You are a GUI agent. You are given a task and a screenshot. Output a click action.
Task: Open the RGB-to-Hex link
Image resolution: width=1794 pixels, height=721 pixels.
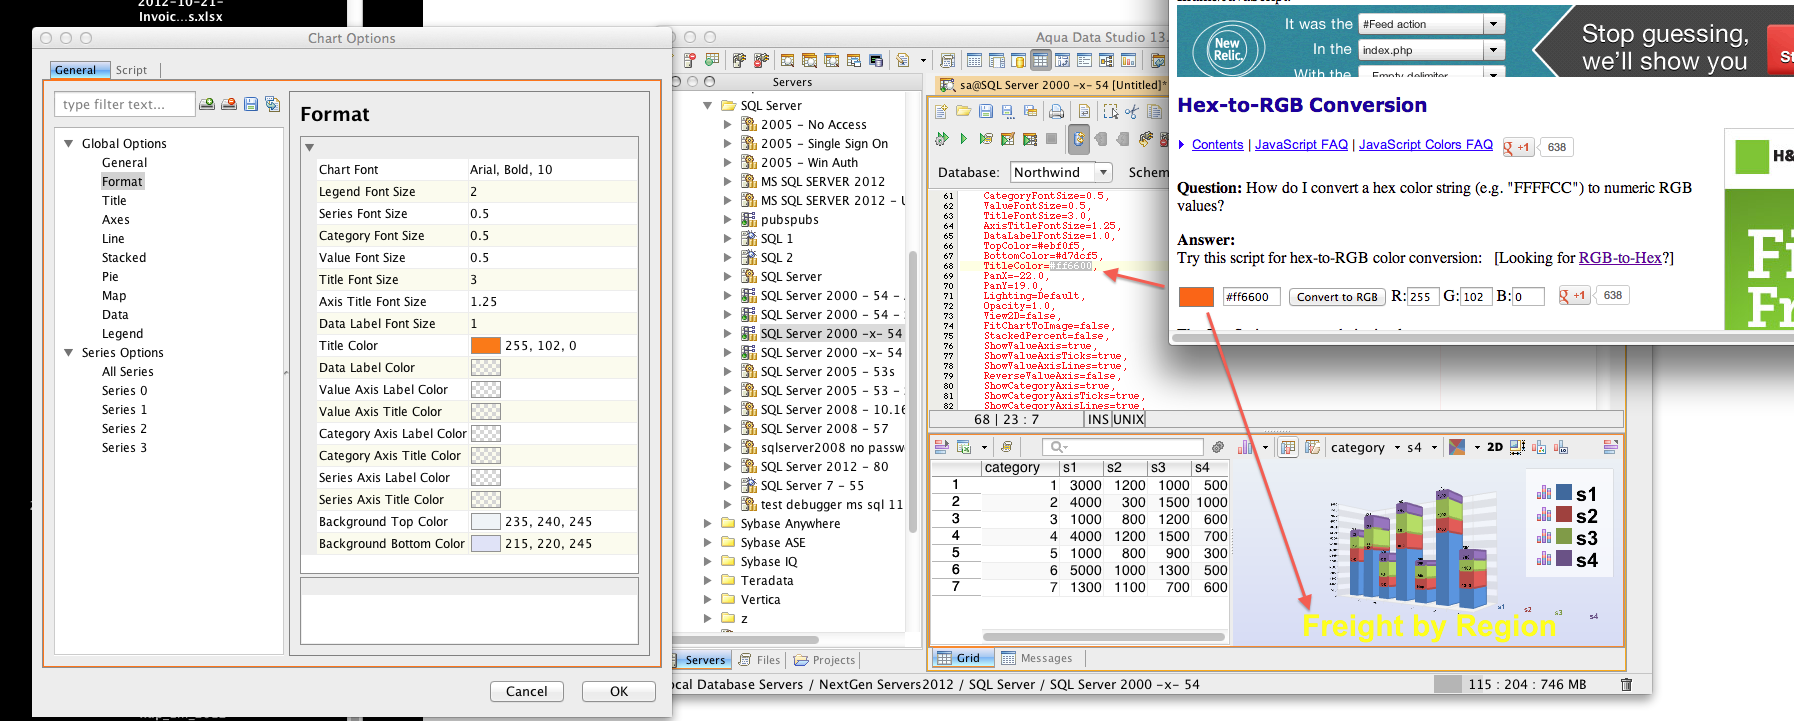coord(1620,258)
